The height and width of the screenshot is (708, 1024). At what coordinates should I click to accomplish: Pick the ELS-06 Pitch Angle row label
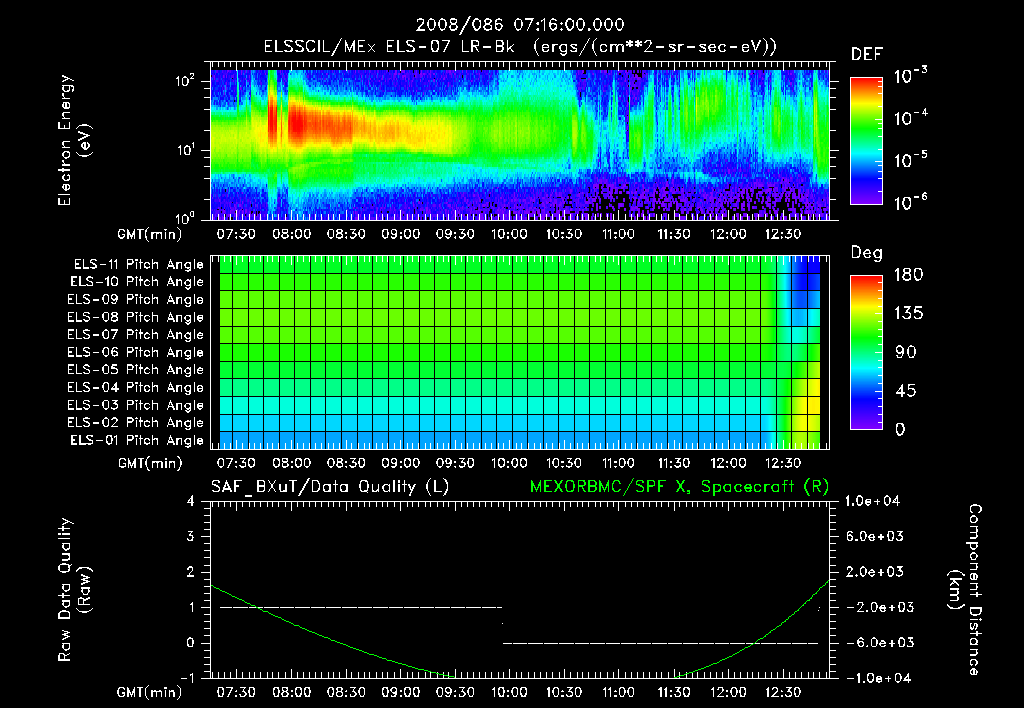(x=135, y=352)
